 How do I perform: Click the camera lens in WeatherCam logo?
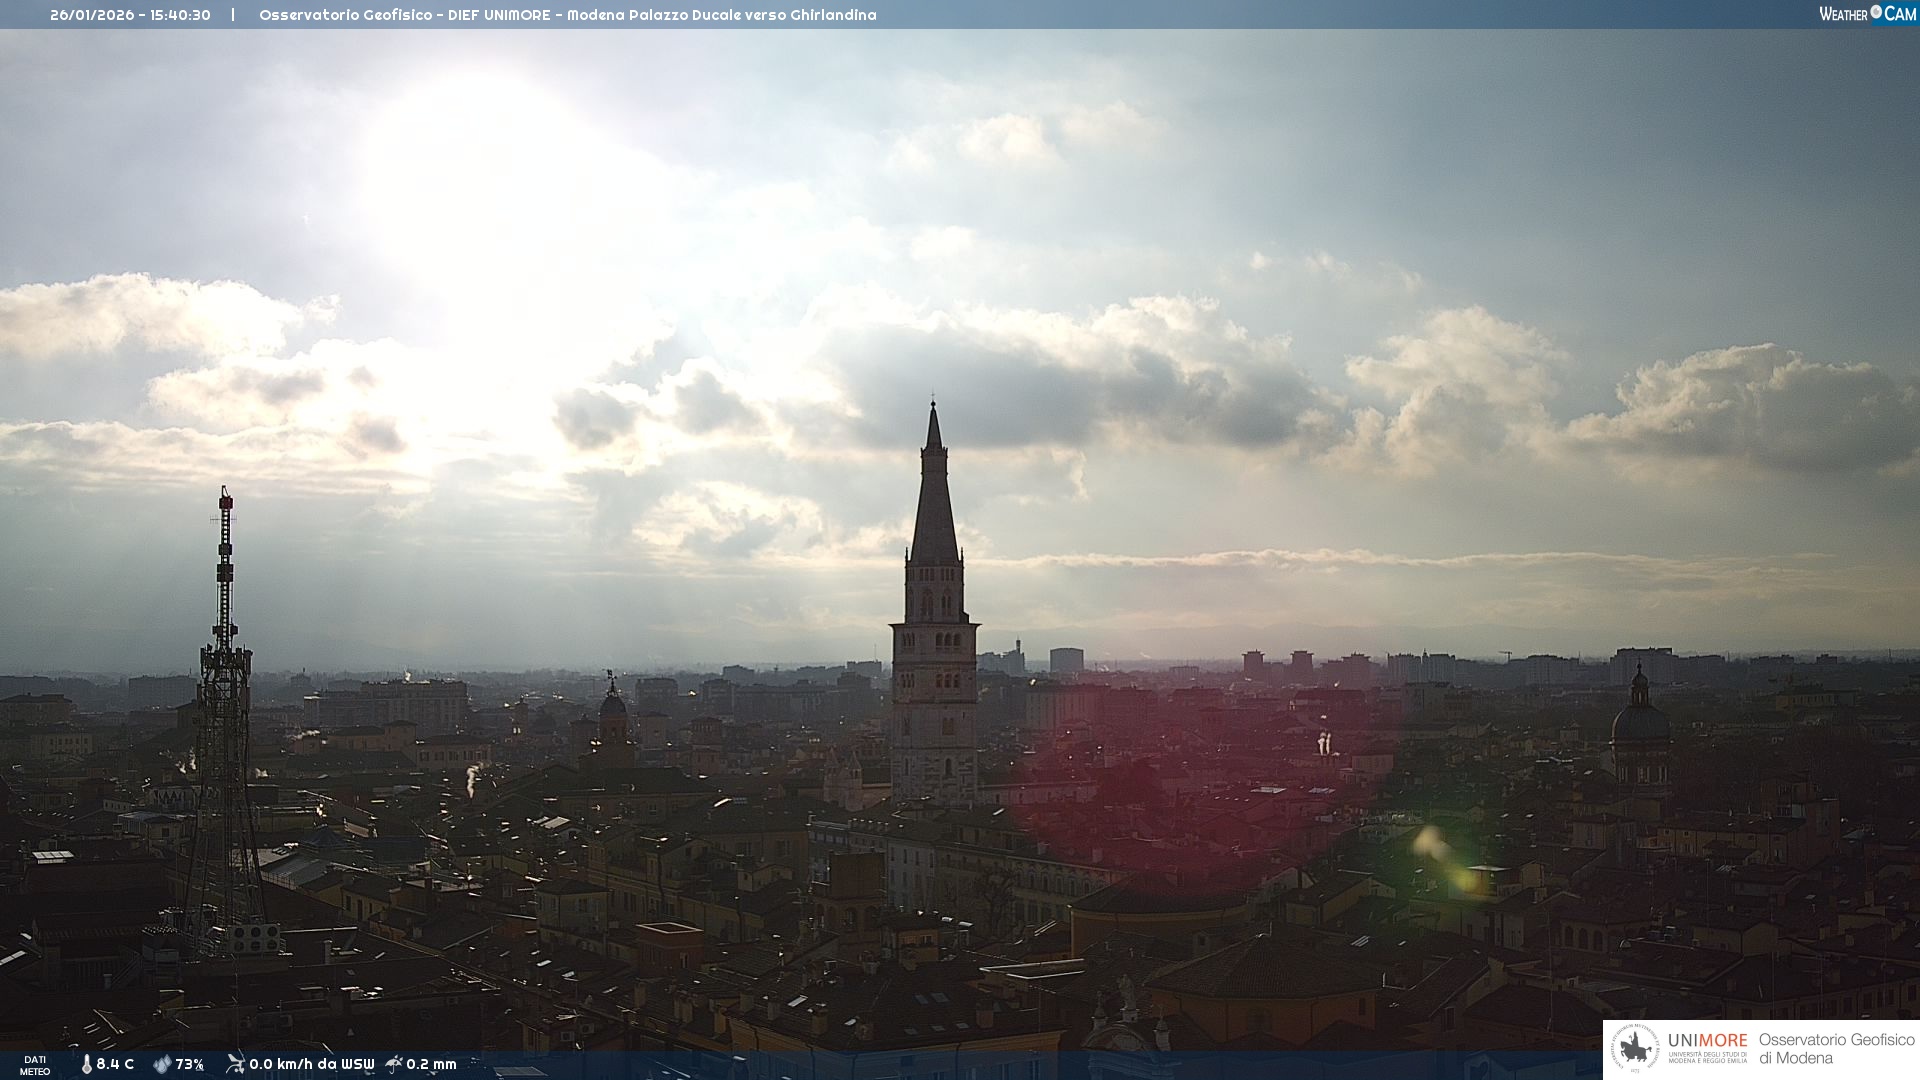click(1876, 12)
